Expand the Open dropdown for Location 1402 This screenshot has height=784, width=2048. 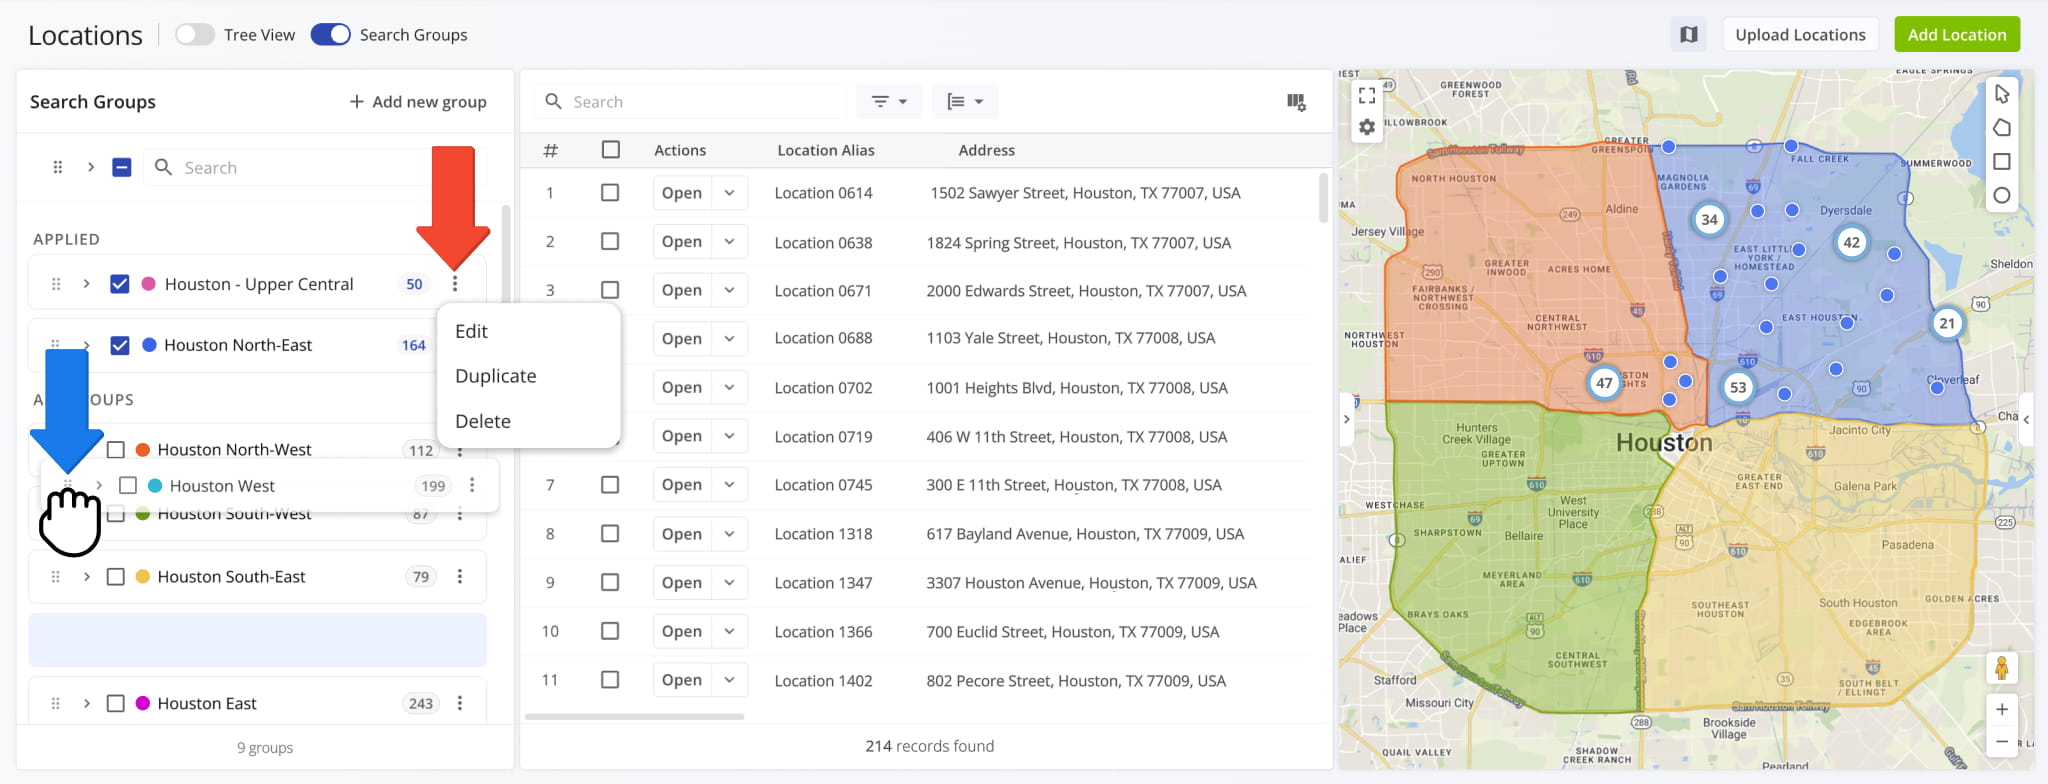[730, 680]
